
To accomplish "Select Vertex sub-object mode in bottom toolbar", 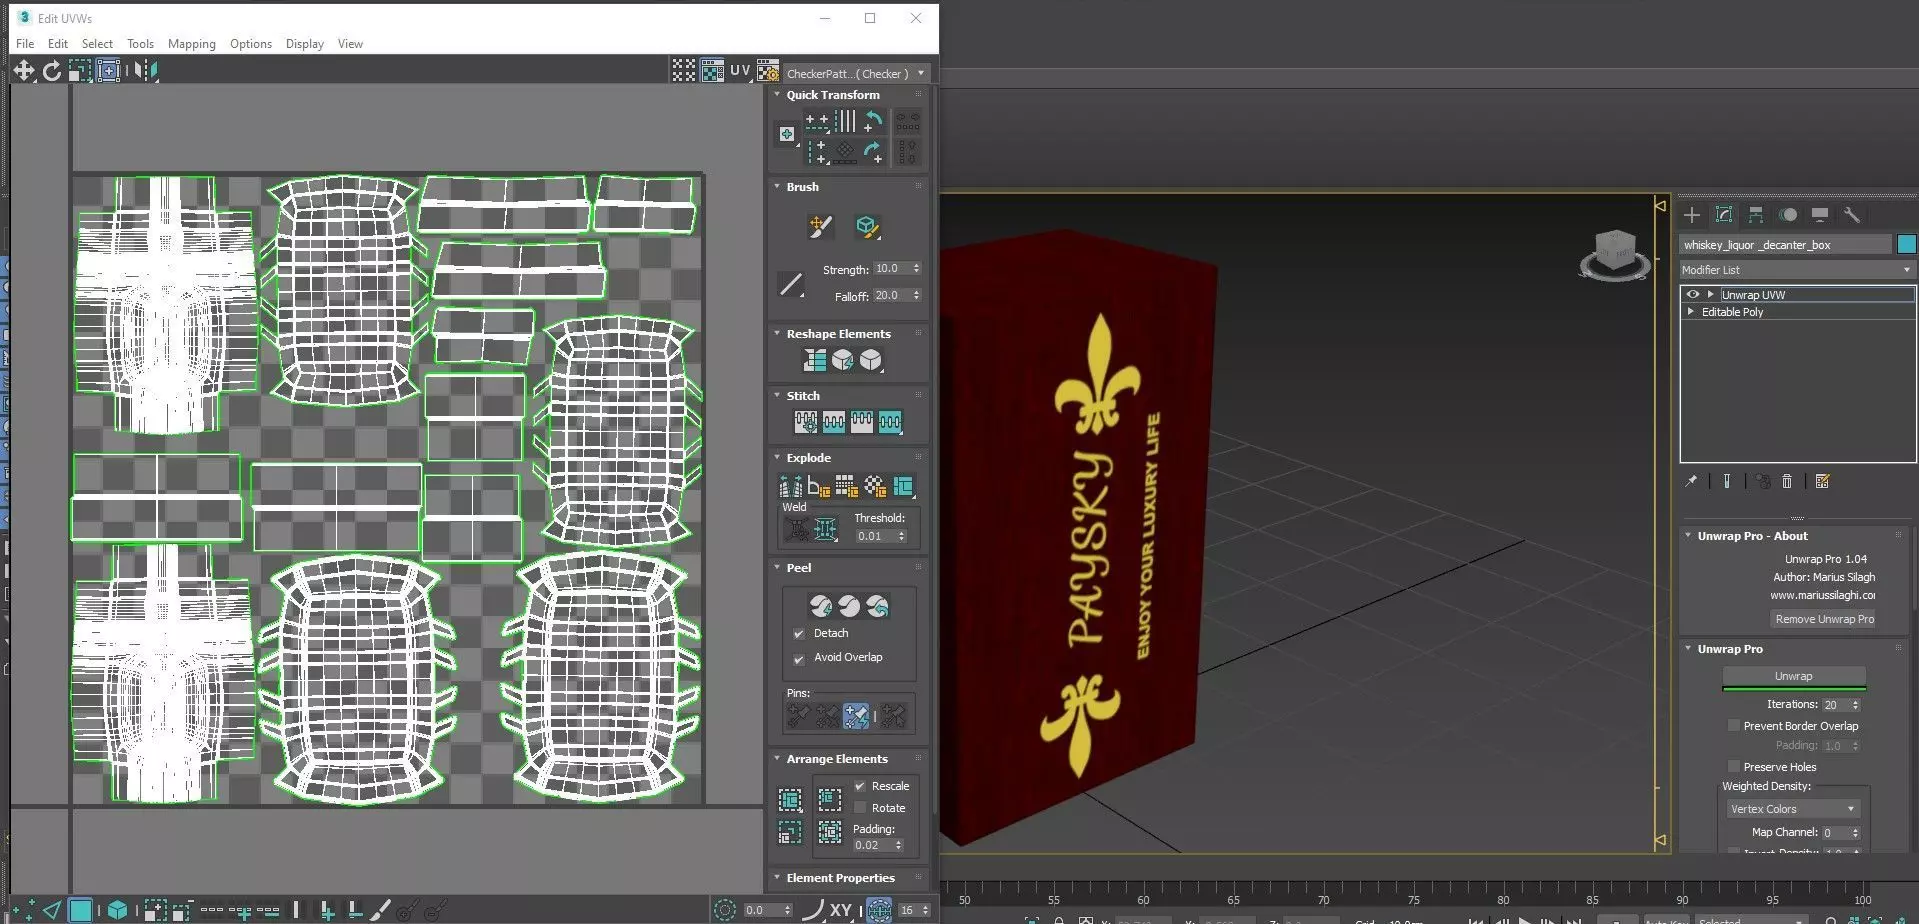I will [24, 910].
